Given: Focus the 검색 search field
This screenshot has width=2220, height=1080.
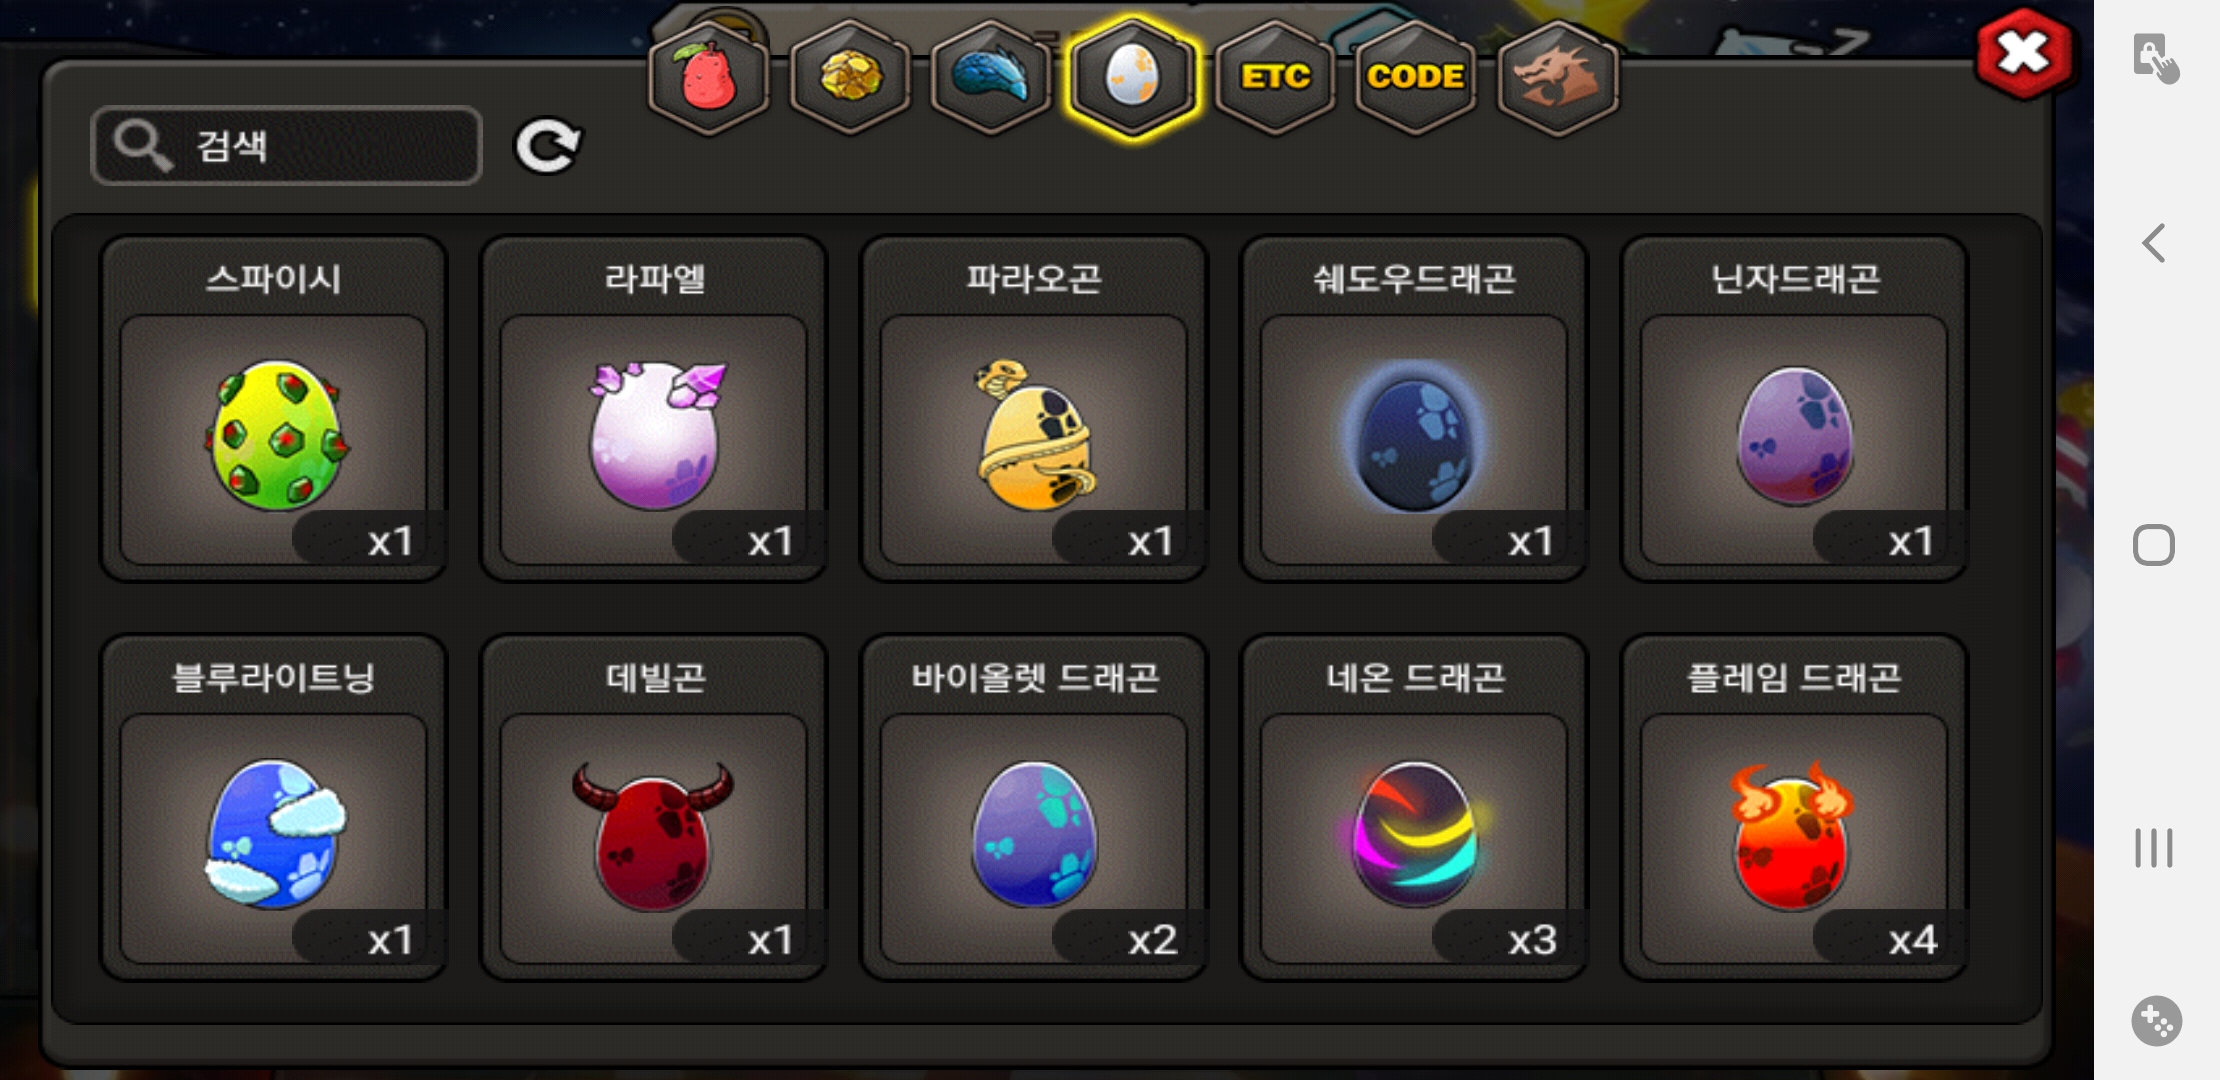Looking at the screenshot, I should tap(286, 146).
